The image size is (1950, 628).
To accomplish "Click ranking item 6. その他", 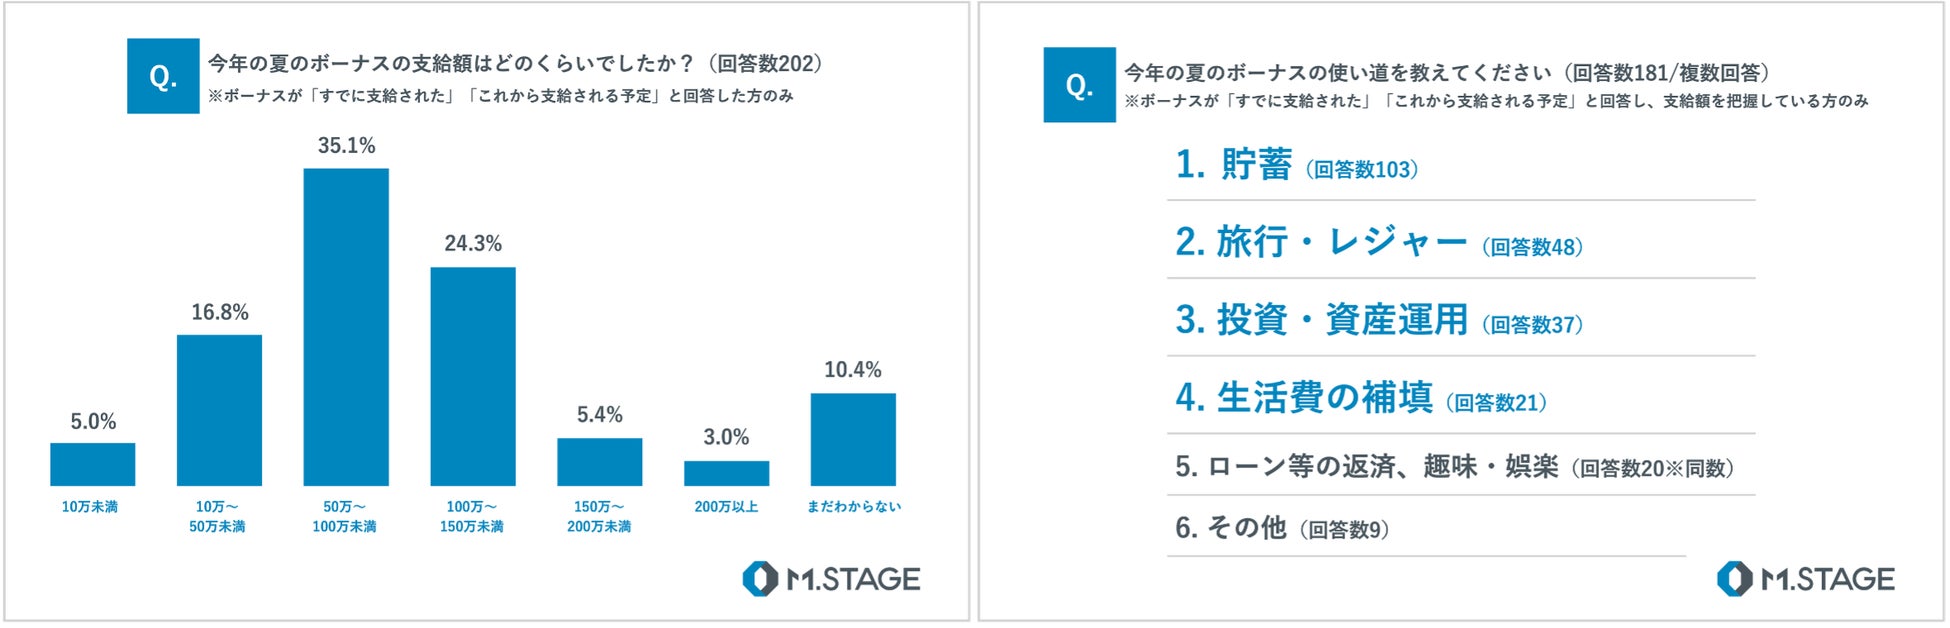I will tap(1282, 528).
